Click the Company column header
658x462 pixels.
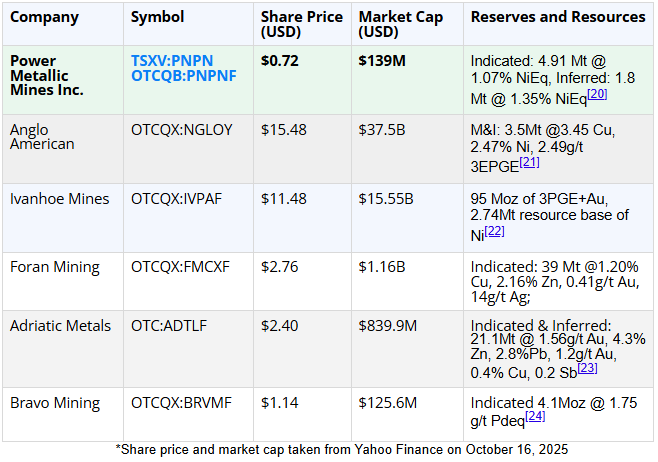(45, 17)
